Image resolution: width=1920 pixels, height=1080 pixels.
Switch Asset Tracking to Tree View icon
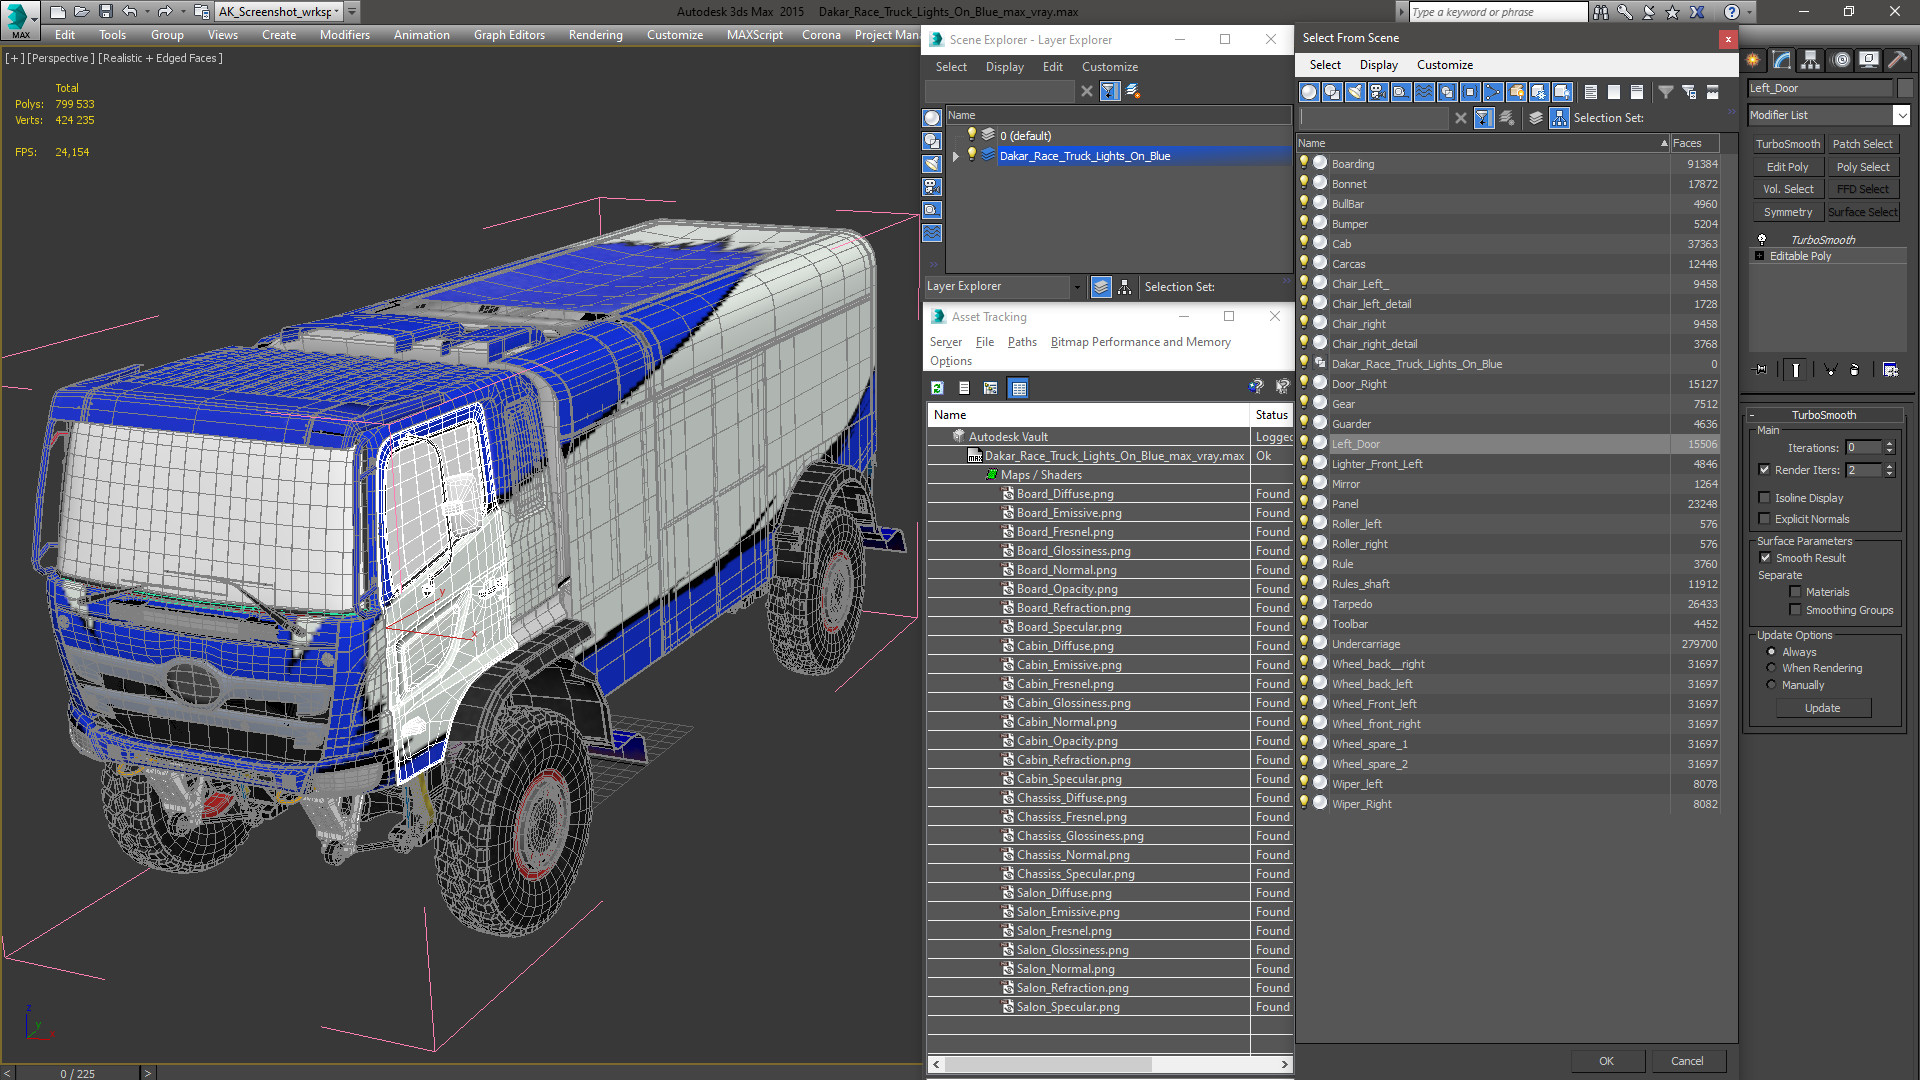[x=991, y=388]
